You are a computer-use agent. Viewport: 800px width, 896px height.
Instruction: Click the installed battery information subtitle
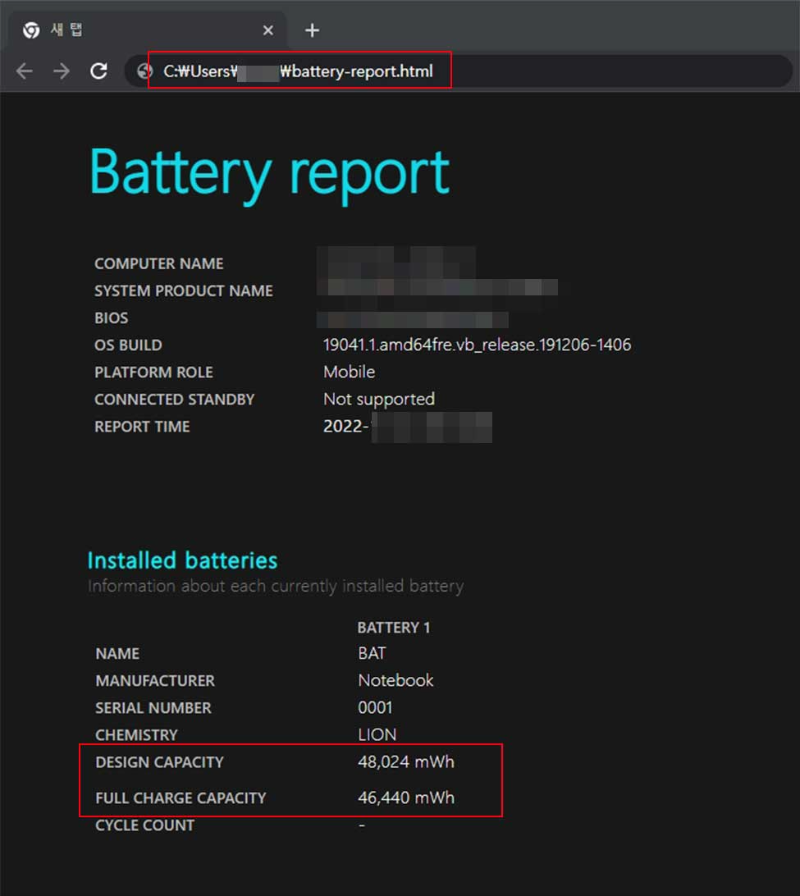(275, 586)
